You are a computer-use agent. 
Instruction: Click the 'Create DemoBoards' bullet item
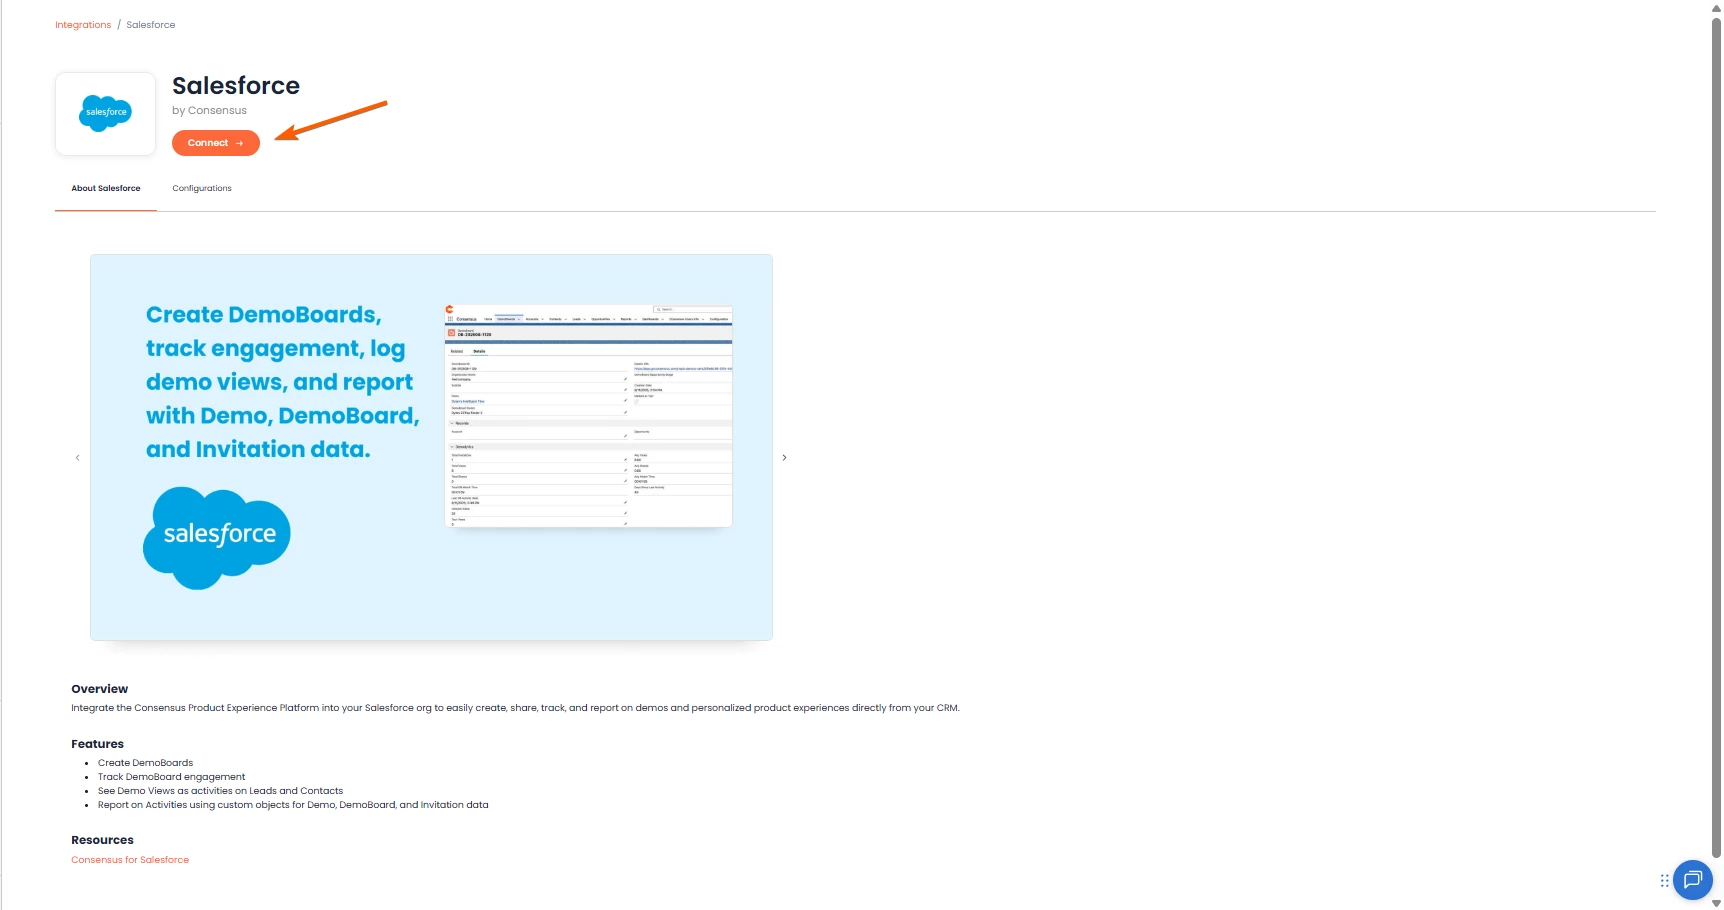coord(145,763)
